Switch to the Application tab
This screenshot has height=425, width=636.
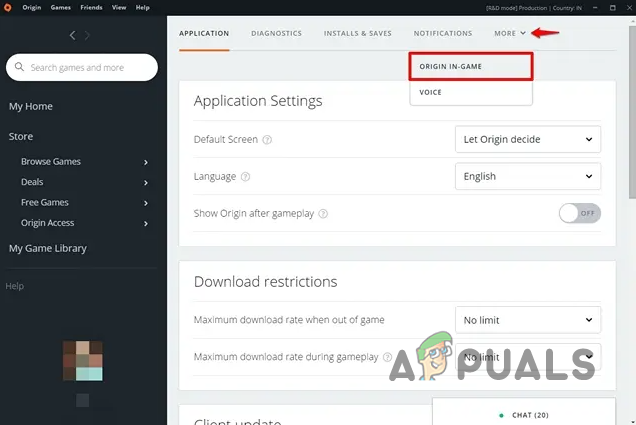click(x=204, y=33)
